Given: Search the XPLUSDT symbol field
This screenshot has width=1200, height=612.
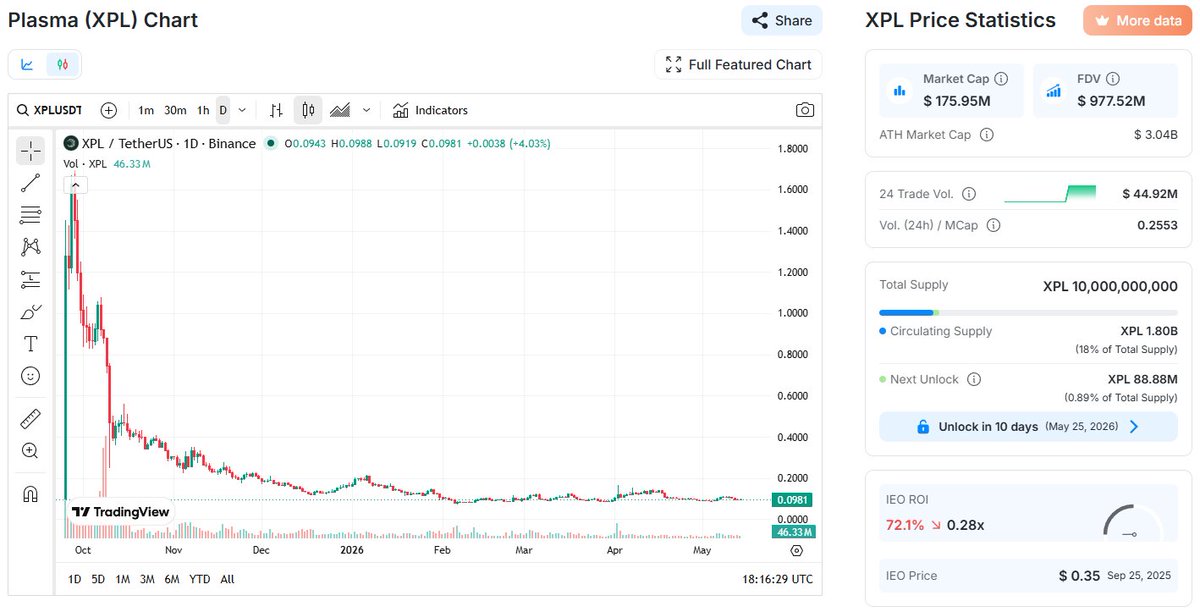Looking at the screenshot, I should 51,110.
